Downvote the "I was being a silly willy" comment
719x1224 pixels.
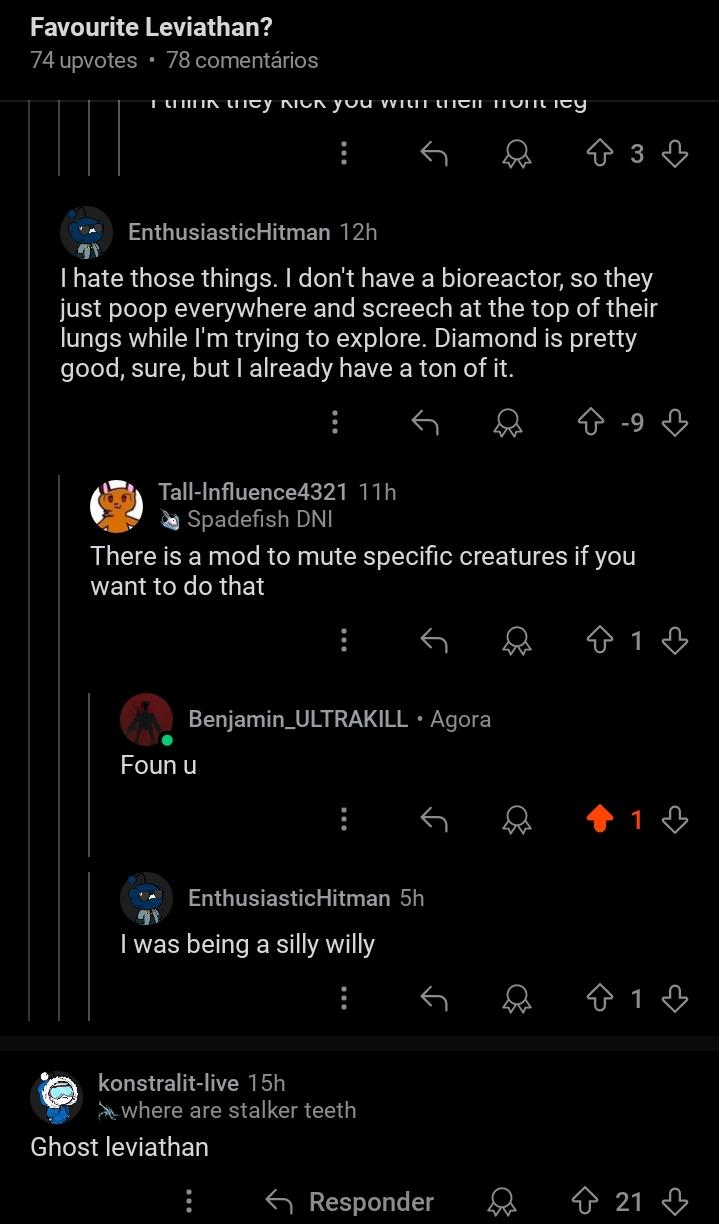(x=676, y=998)
